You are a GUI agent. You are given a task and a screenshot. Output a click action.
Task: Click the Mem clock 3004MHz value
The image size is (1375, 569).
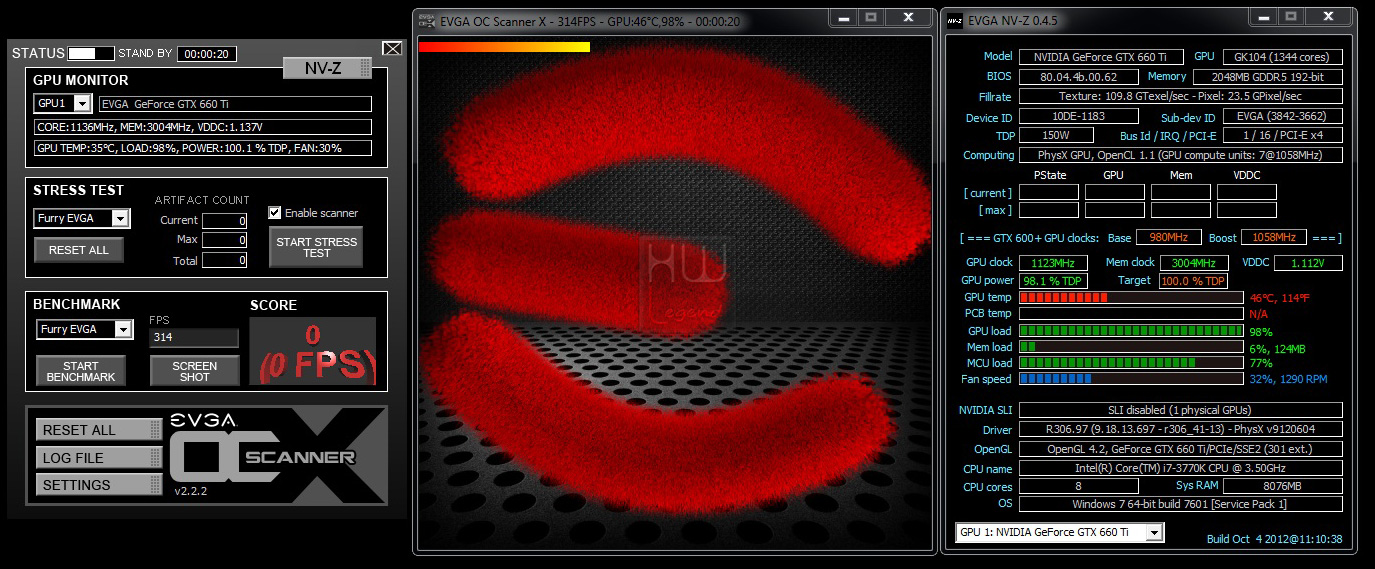(1194, 263)
